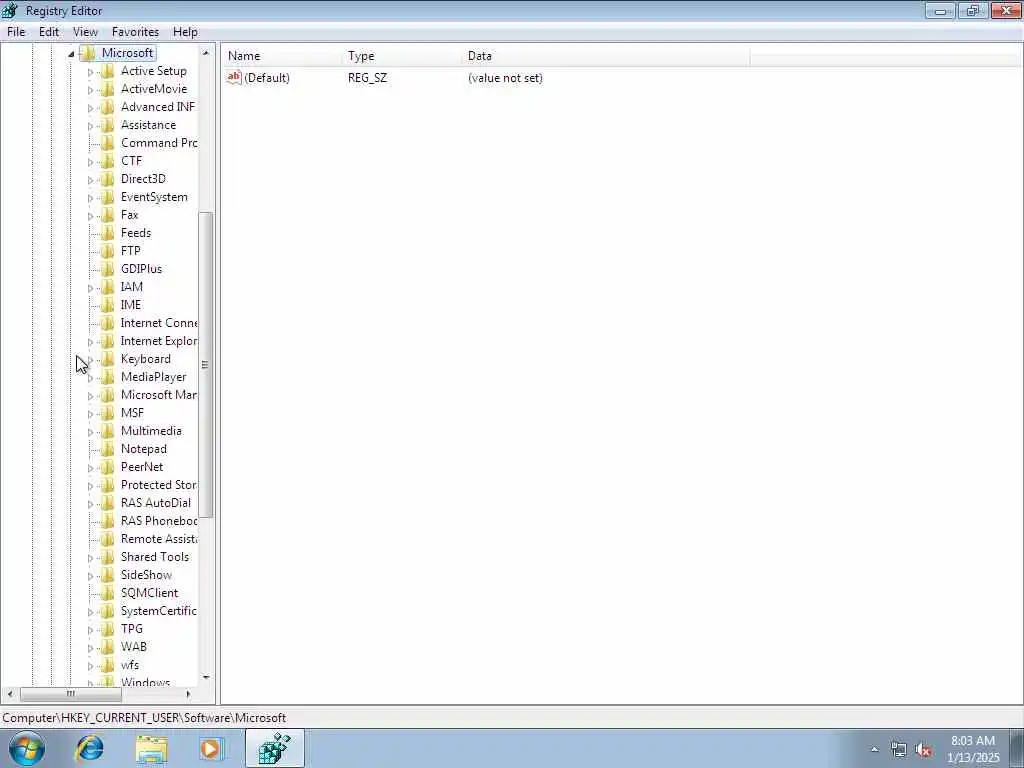Select the SystemCertificates key label
The width and height of the screenshot is (1024, 768).
pyautogui.click(x=158, y=611)
